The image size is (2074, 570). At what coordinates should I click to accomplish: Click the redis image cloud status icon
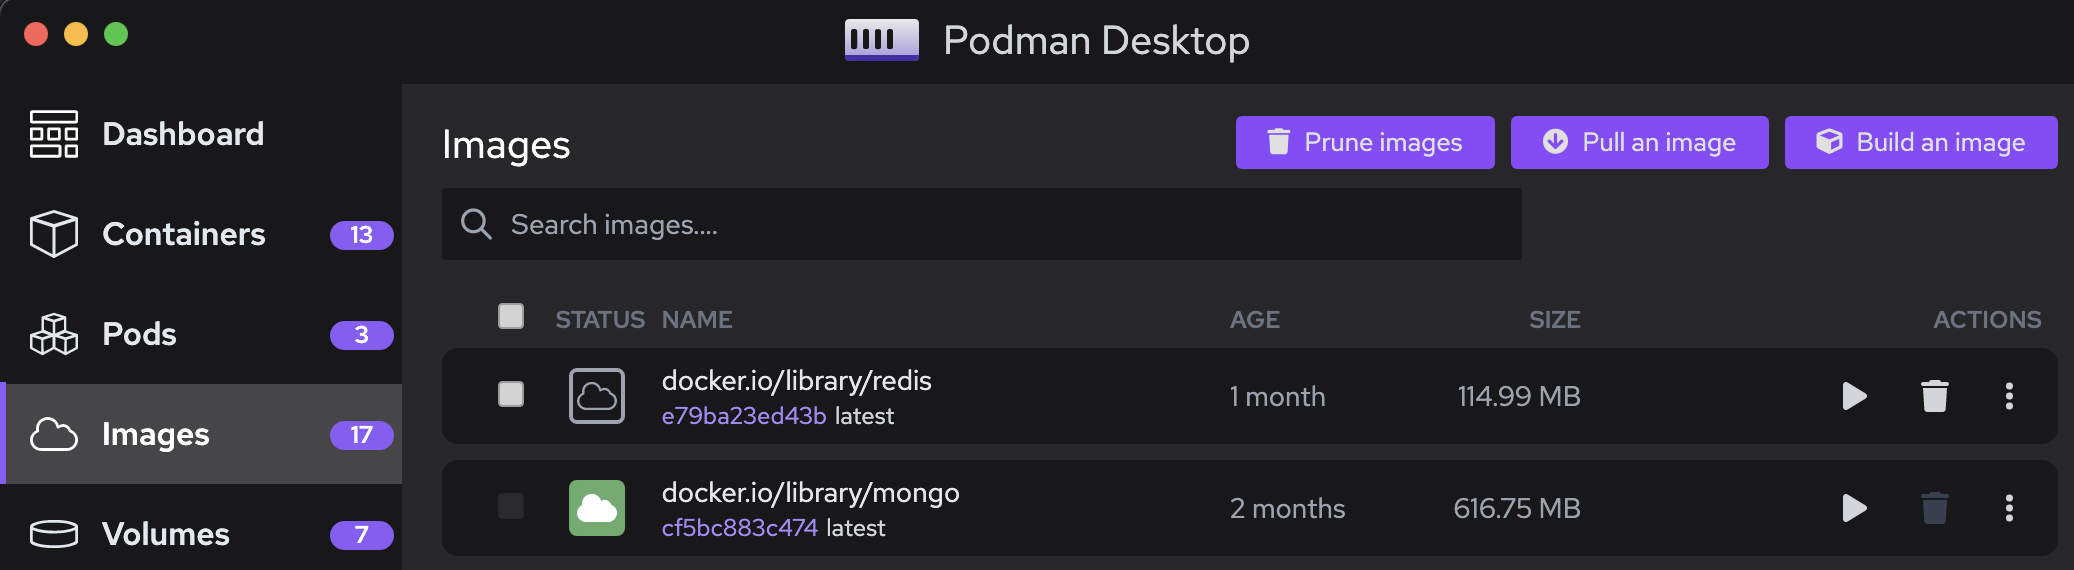click(597, 396)
